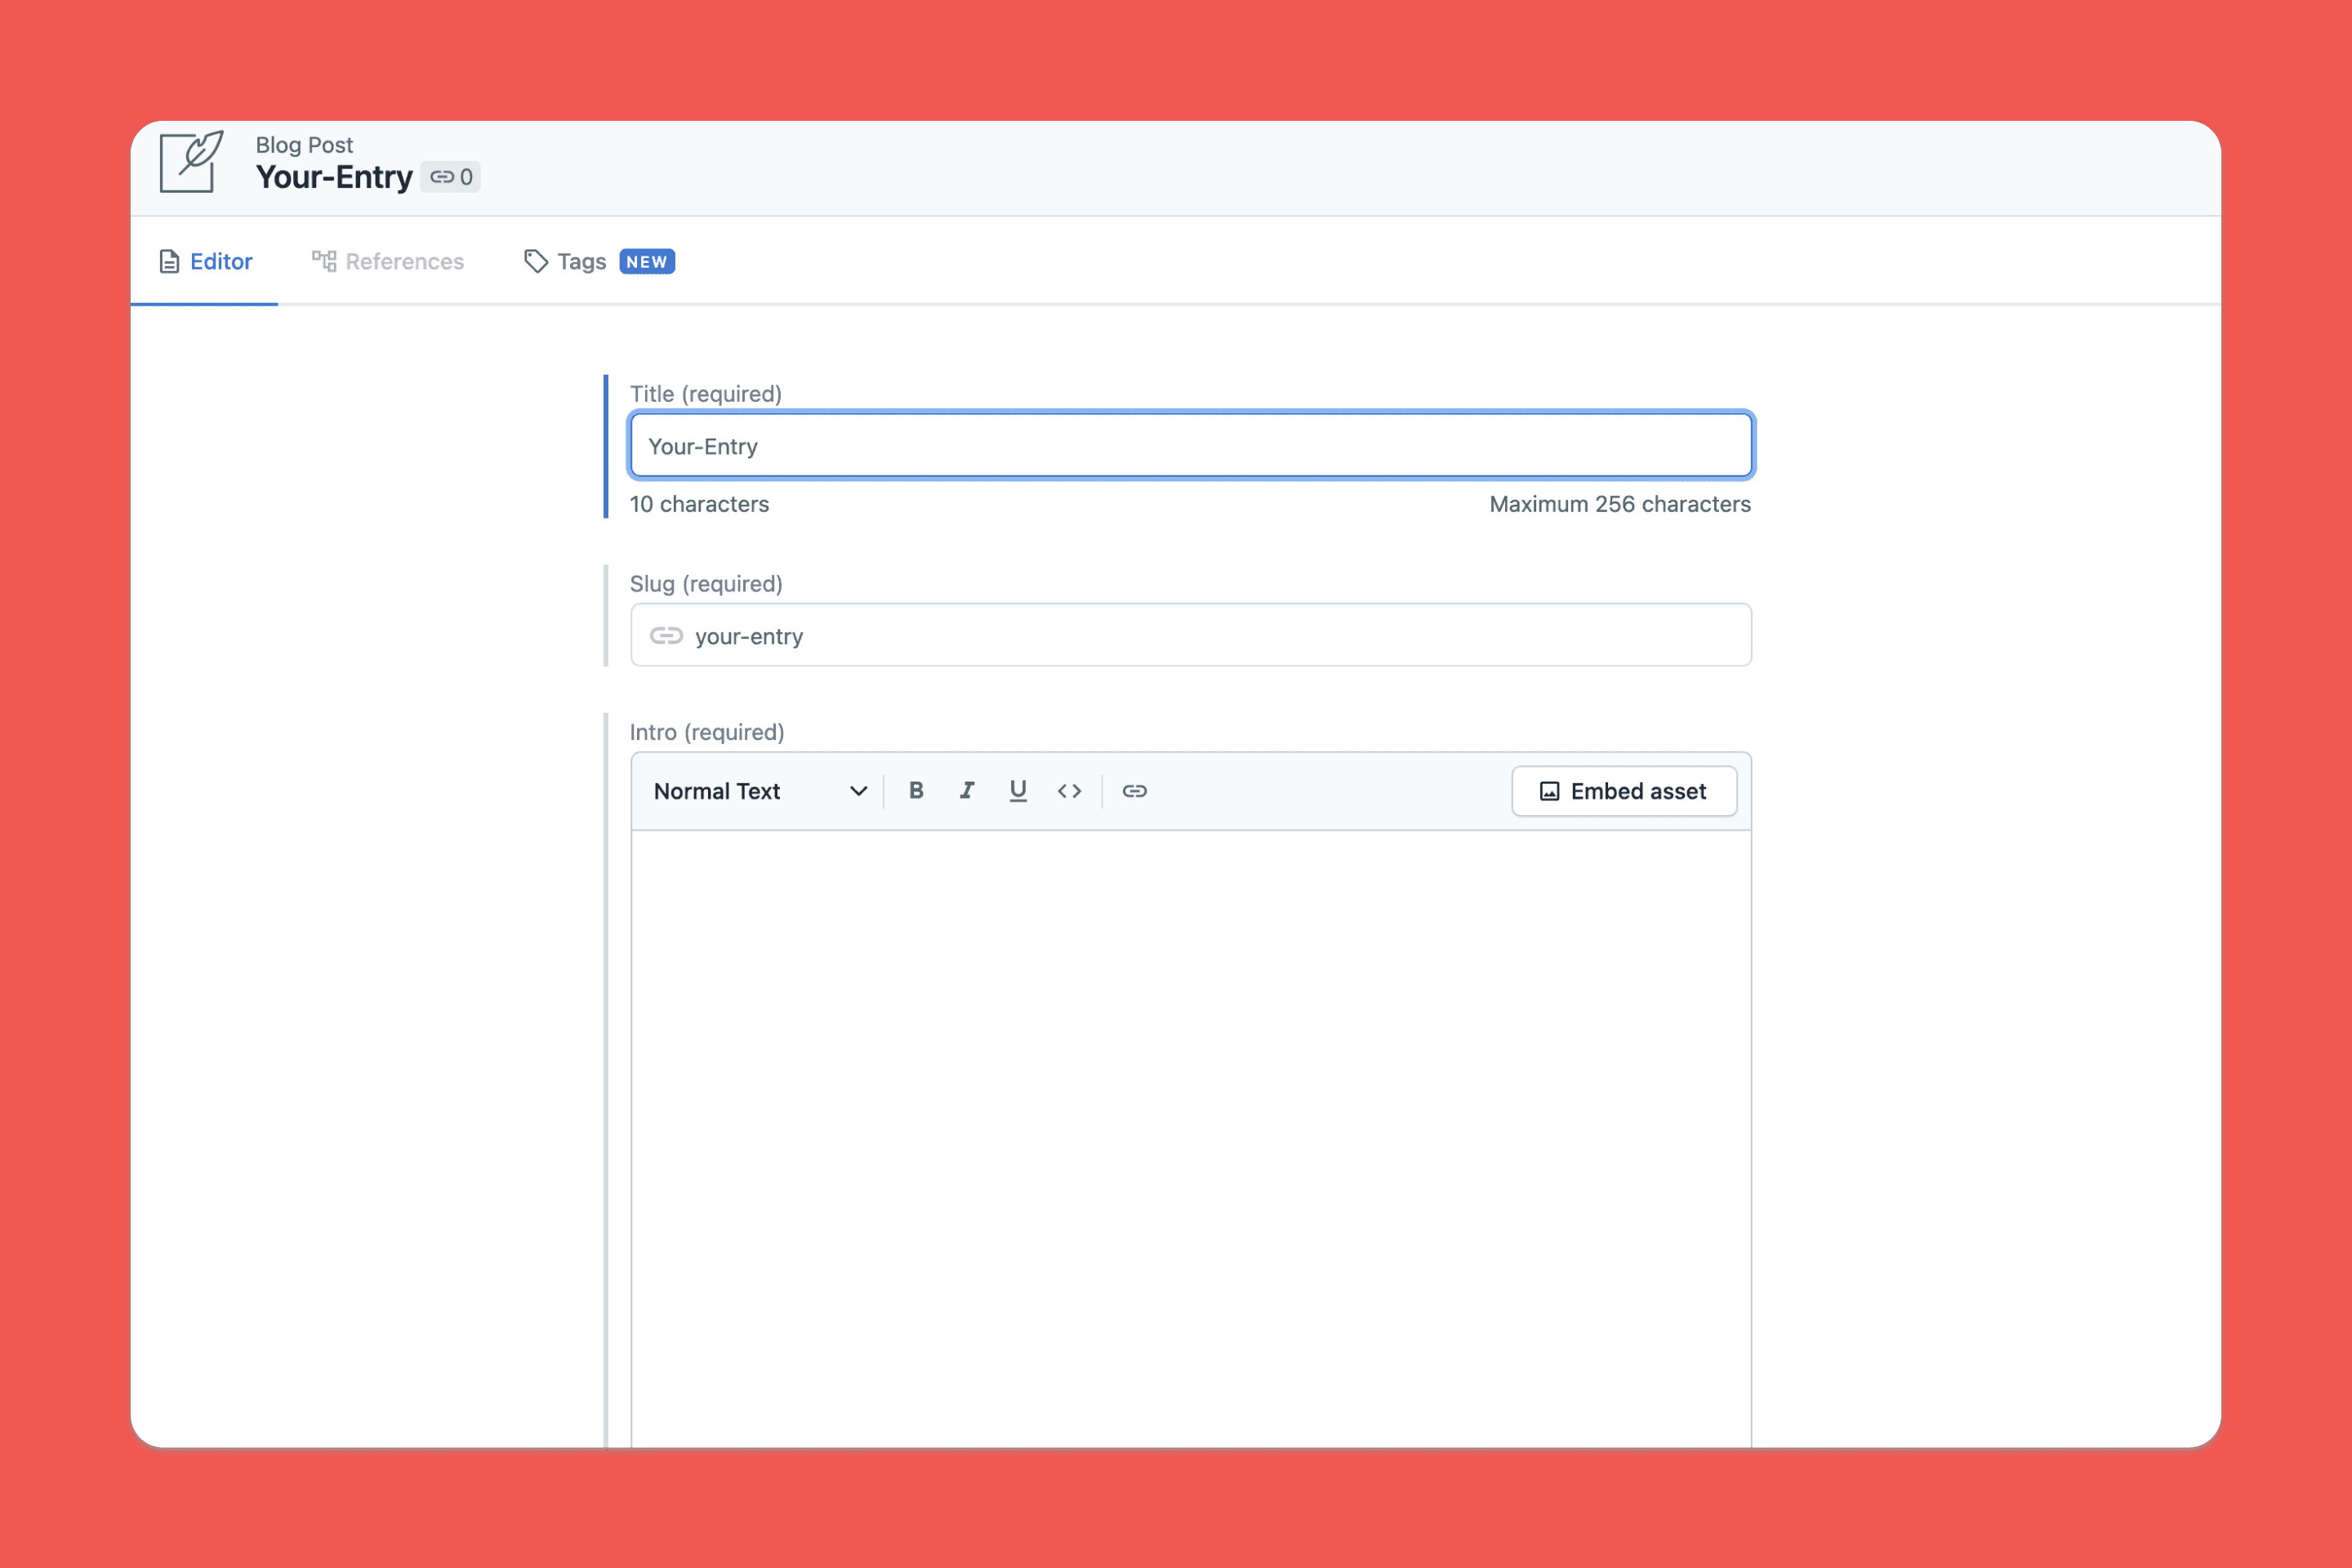Click the Embed asset button
This screenshot has width=2352, height=1568.
pos(1623,791)
